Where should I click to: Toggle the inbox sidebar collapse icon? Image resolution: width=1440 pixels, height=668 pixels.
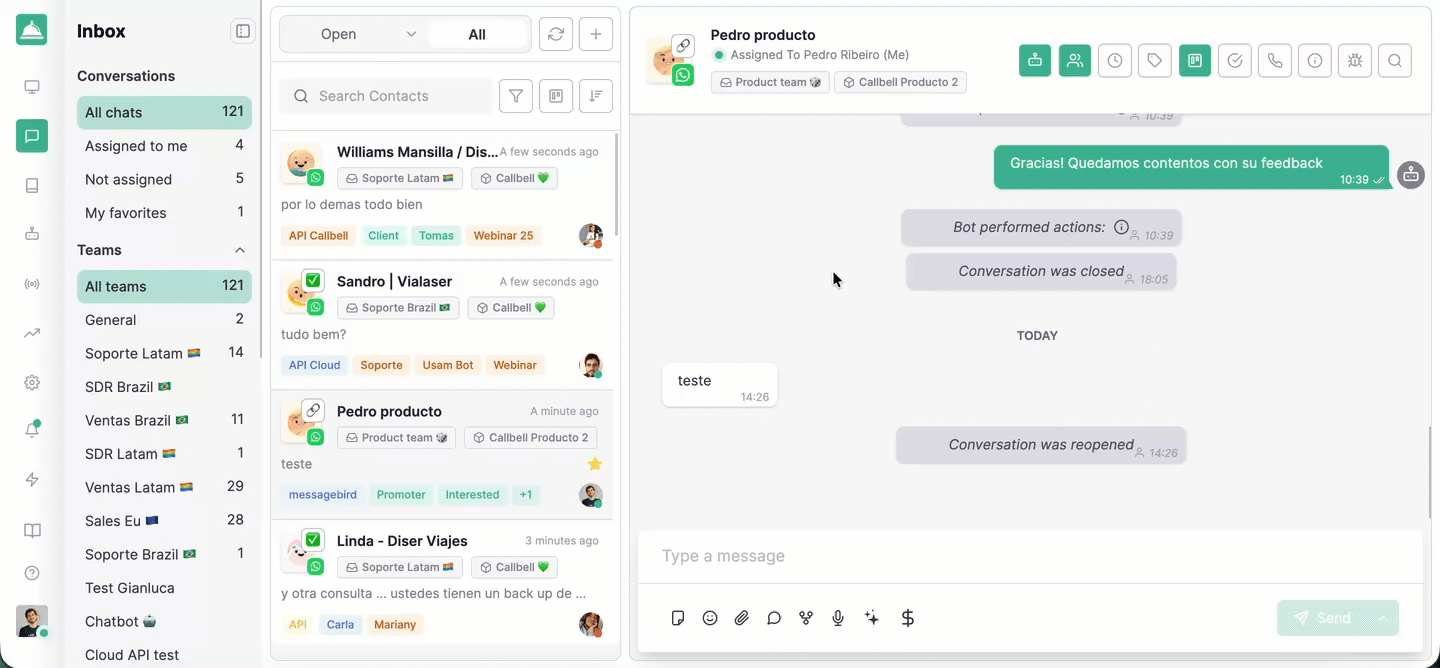[243, 32]
